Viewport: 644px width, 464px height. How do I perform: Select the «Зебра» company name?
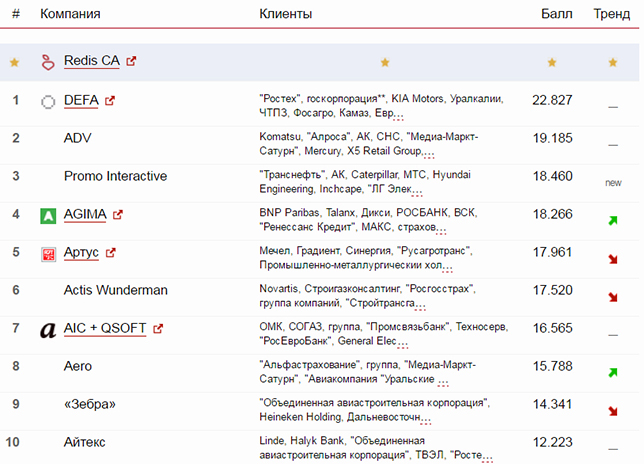click(90, 404)
